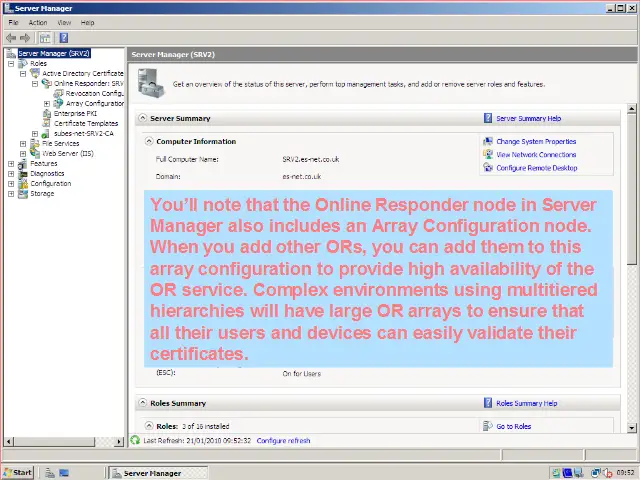The image size is (640, 480).
Task: Click the Configure refresh link
Action: click(283, 440)
